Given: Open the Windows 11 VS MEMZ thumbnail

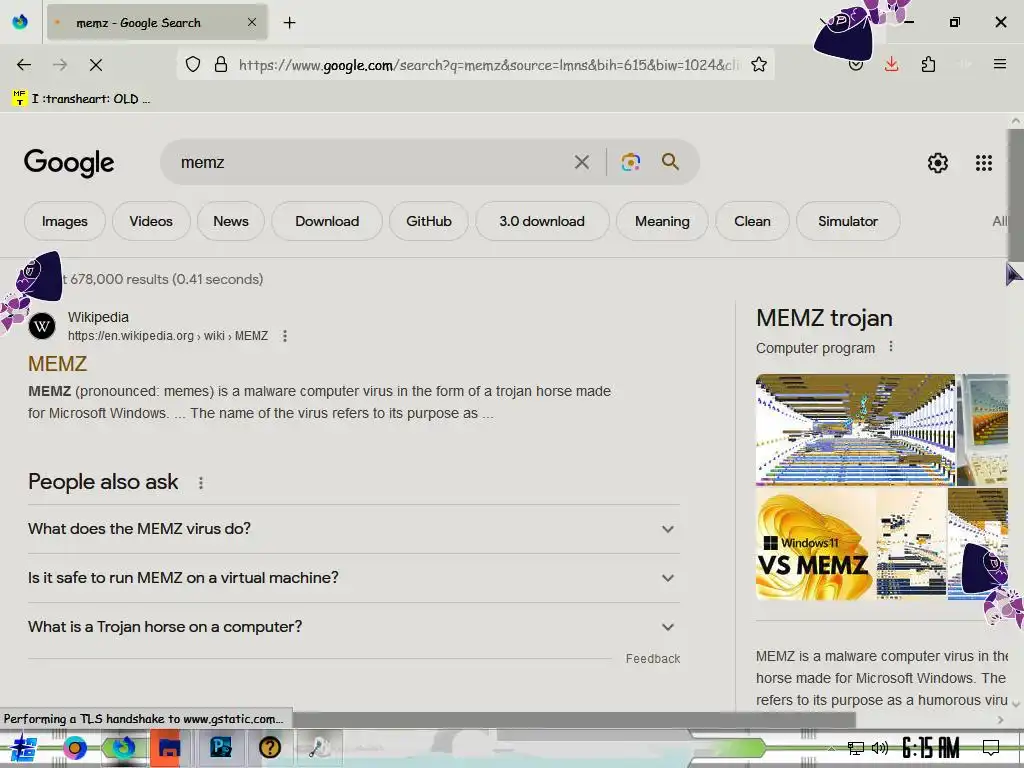Looking at the screenshot, I should [x=815, y=545].
